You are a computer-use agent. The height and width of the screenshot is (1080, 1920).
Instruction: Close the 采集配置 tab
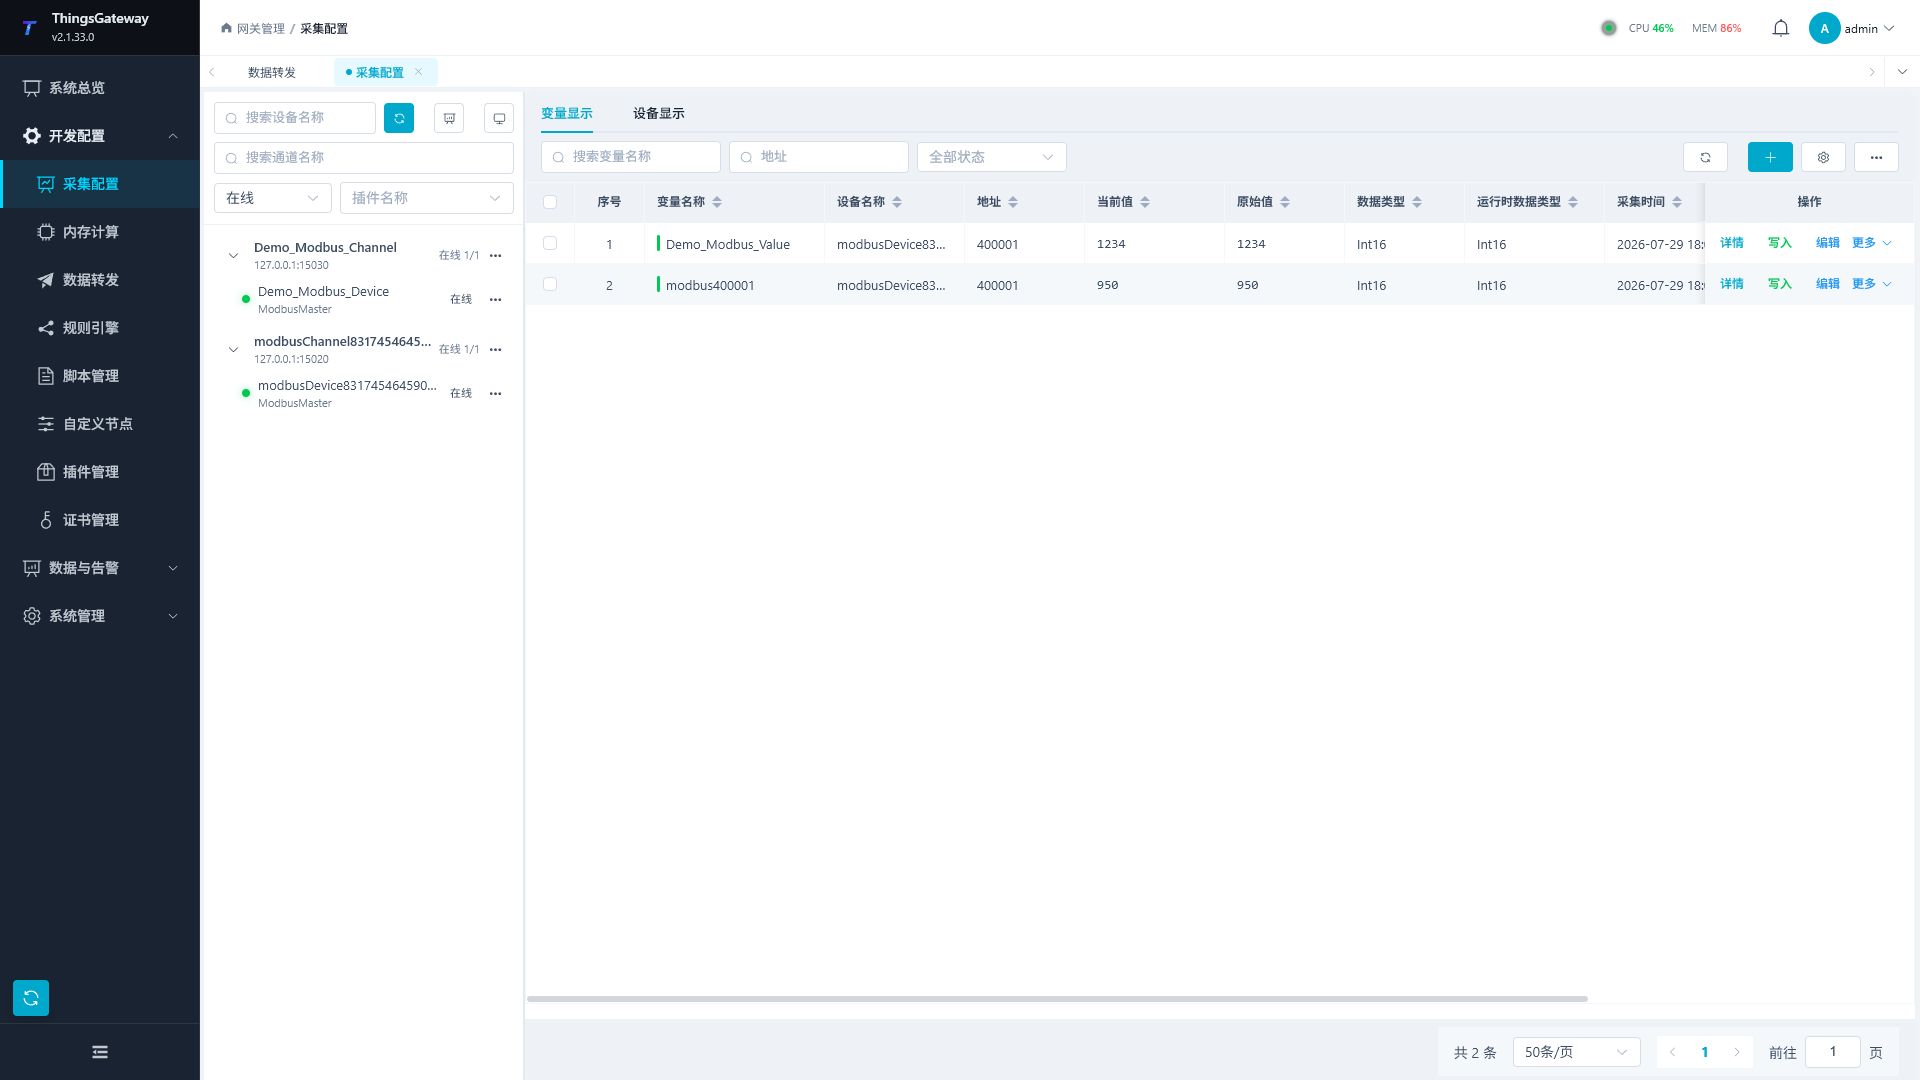418,72
